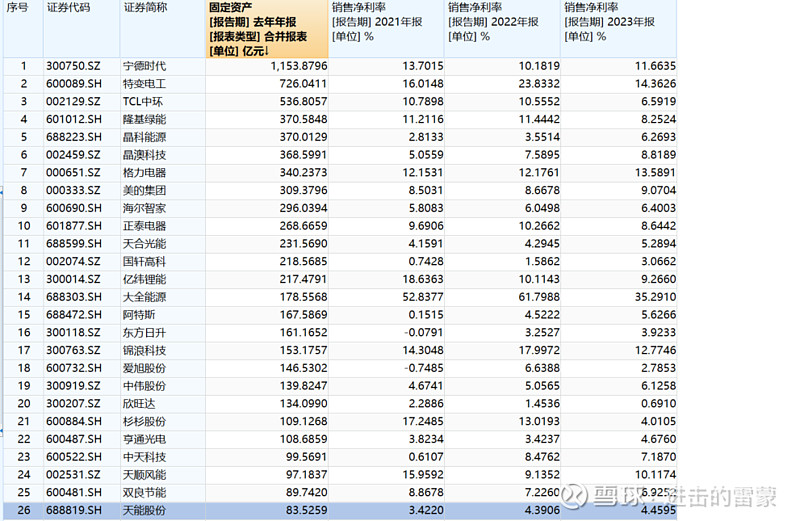Viewport: 800px width, 521px height.
Task: Select the 晶澳科技 name cell
Action: [x=144, y=155]
